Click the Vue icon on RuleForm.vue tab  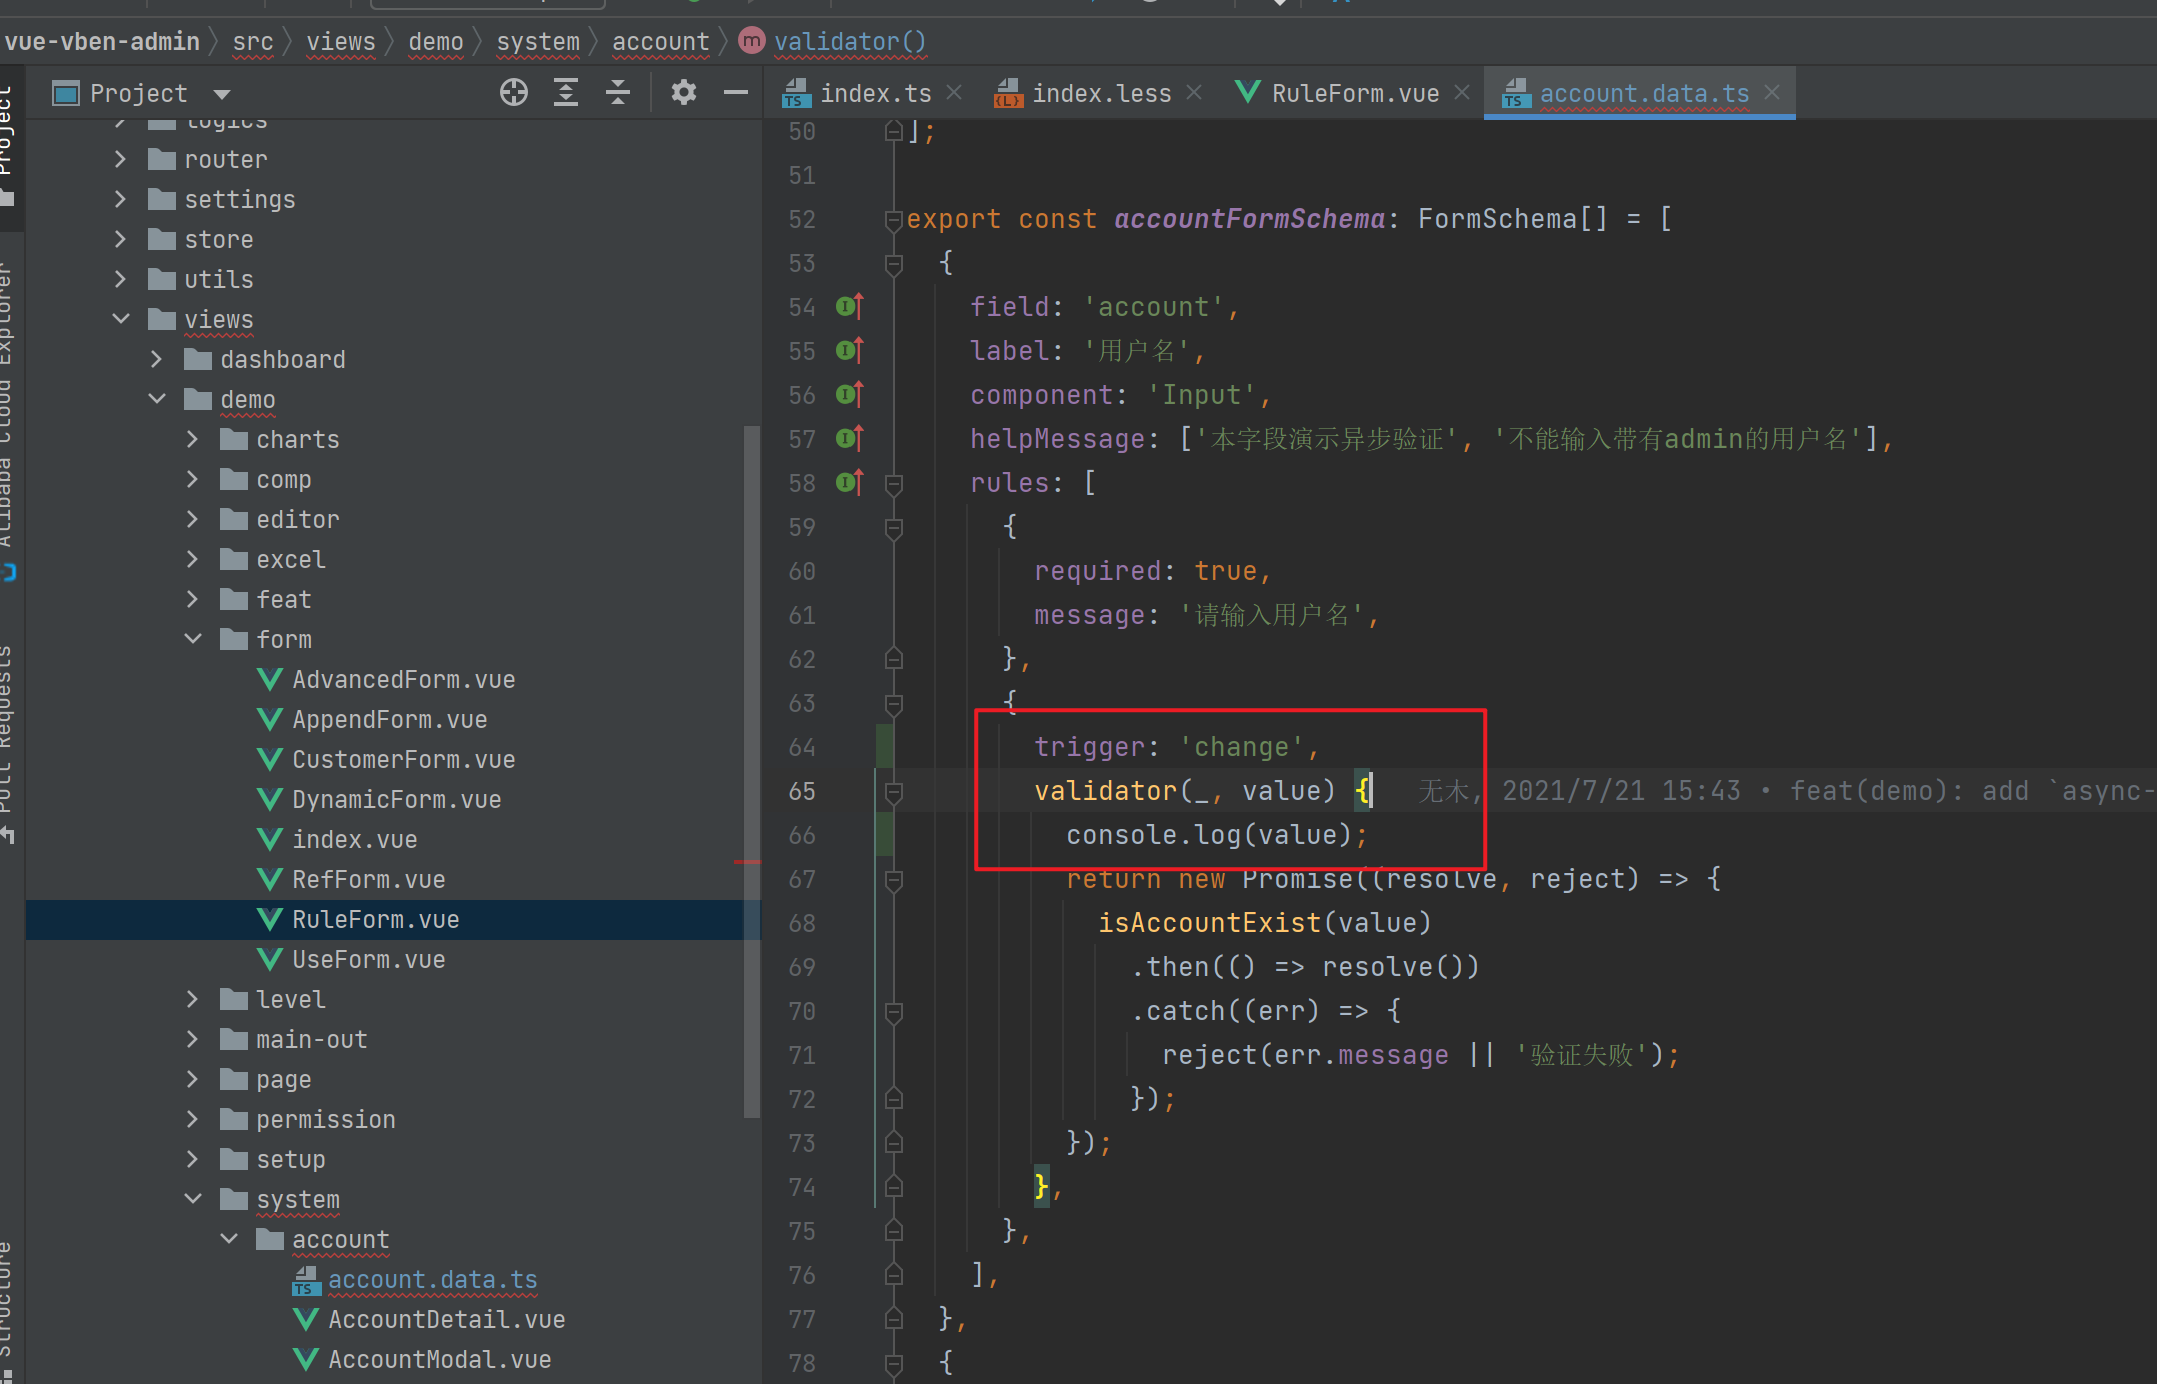1247,92
